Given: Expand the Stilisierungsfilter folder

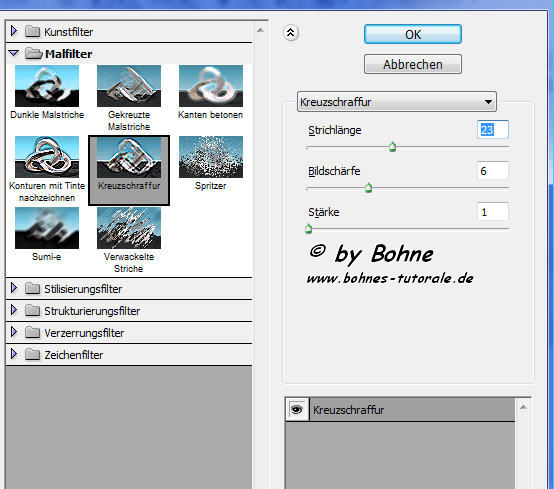Looking at the screenshot, I should [x=14, y=288].
